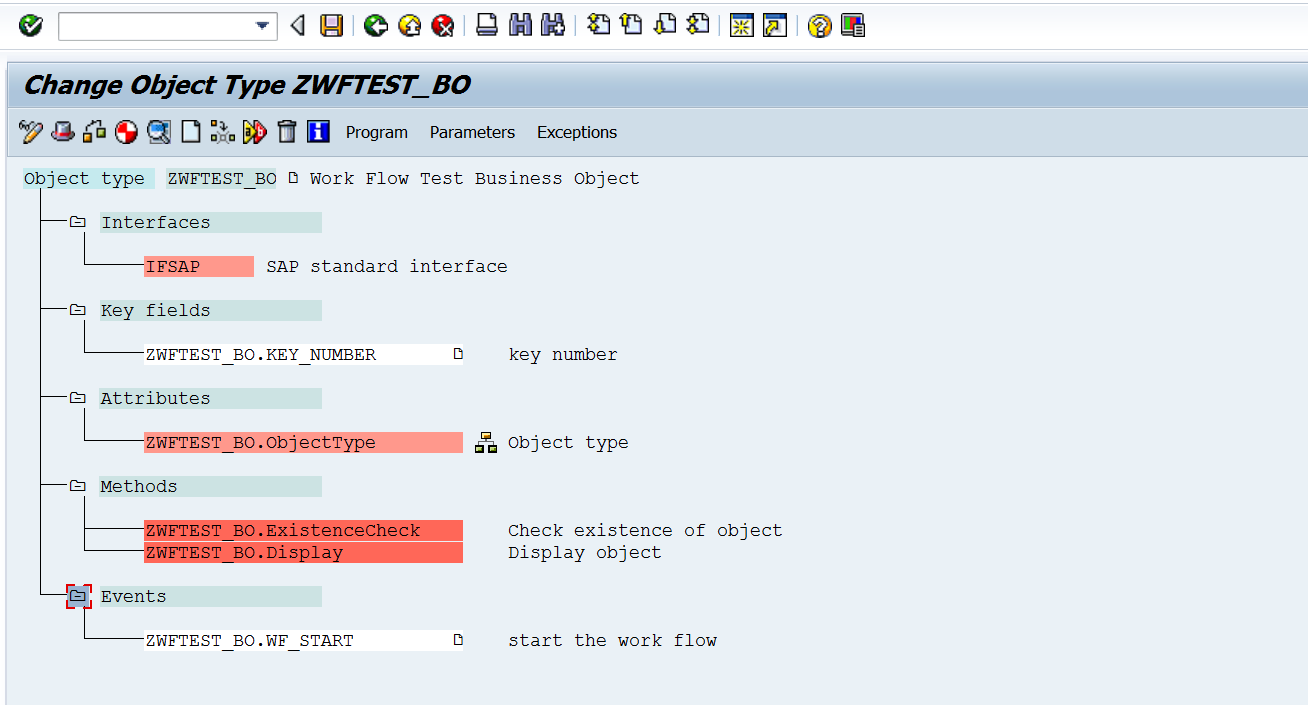The height and width of the screenshot is (705, 1308).
Task: Click the green checkmark Enter icon
Action: pos(31,26)
